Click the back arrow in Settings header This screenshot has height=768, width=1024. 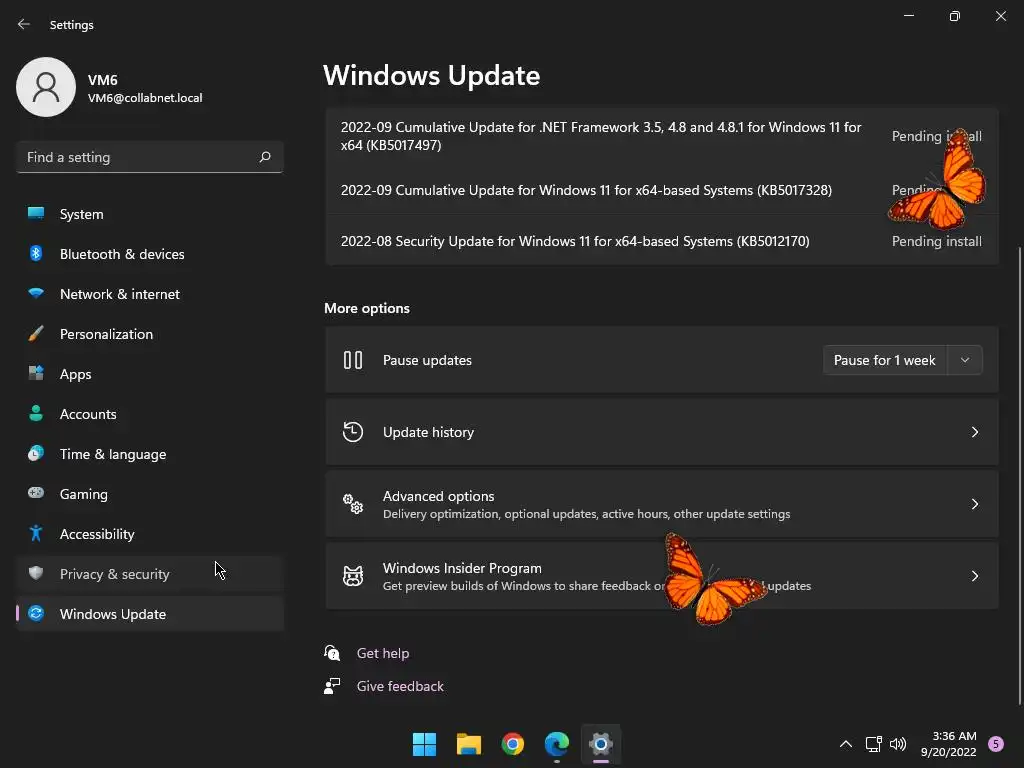click(24, 24)
